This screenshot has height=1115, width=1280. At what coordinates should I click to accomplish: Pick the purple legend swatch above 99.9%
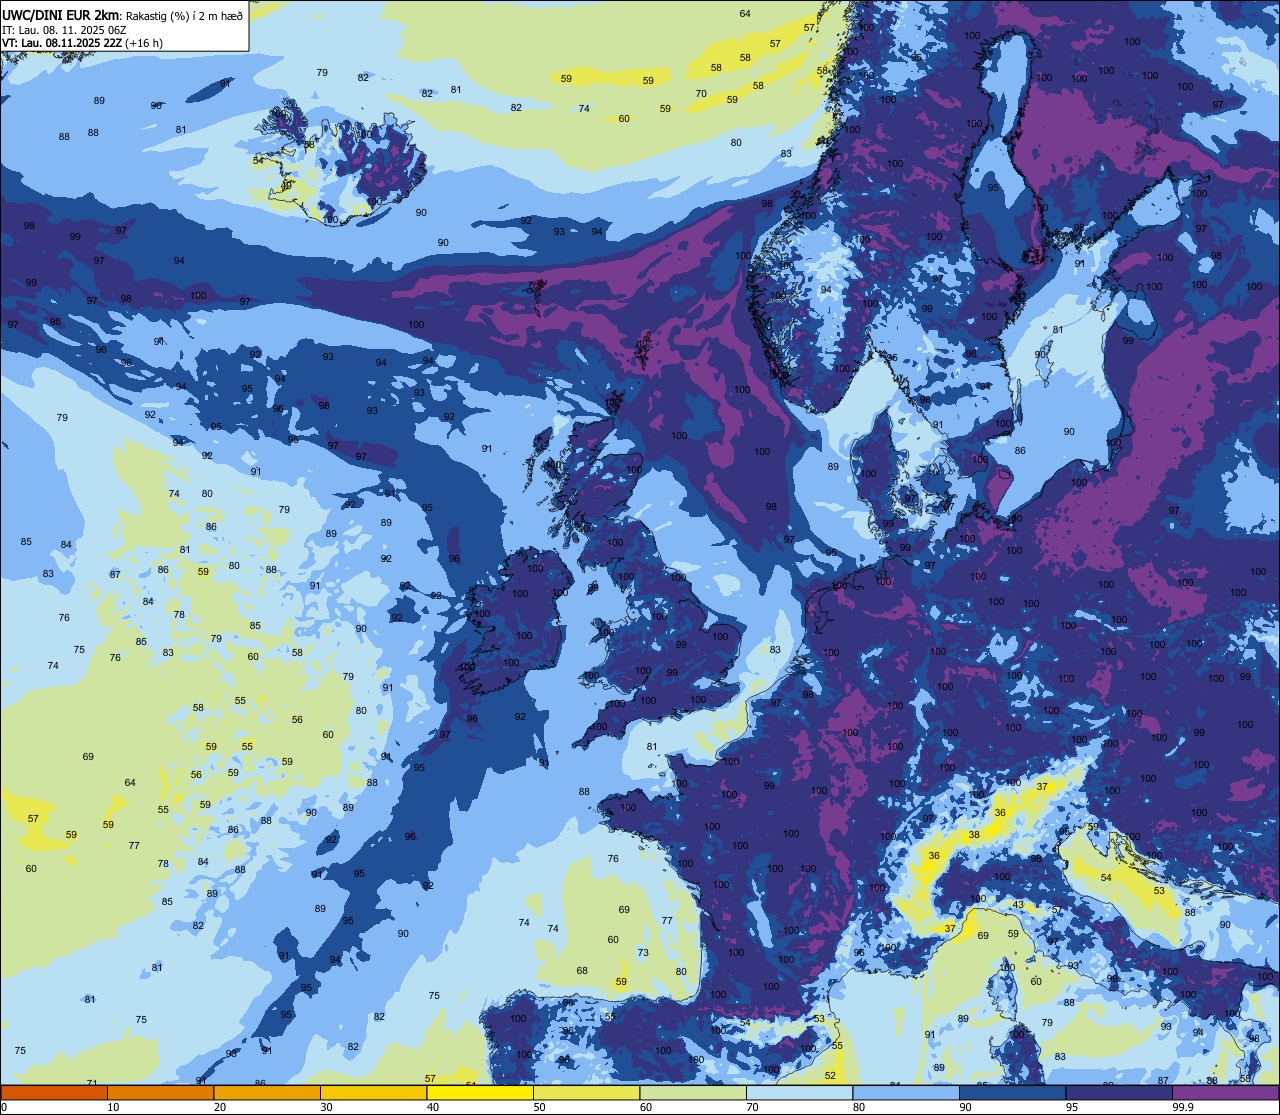pyautogui.click(x=1225, y=1092)
